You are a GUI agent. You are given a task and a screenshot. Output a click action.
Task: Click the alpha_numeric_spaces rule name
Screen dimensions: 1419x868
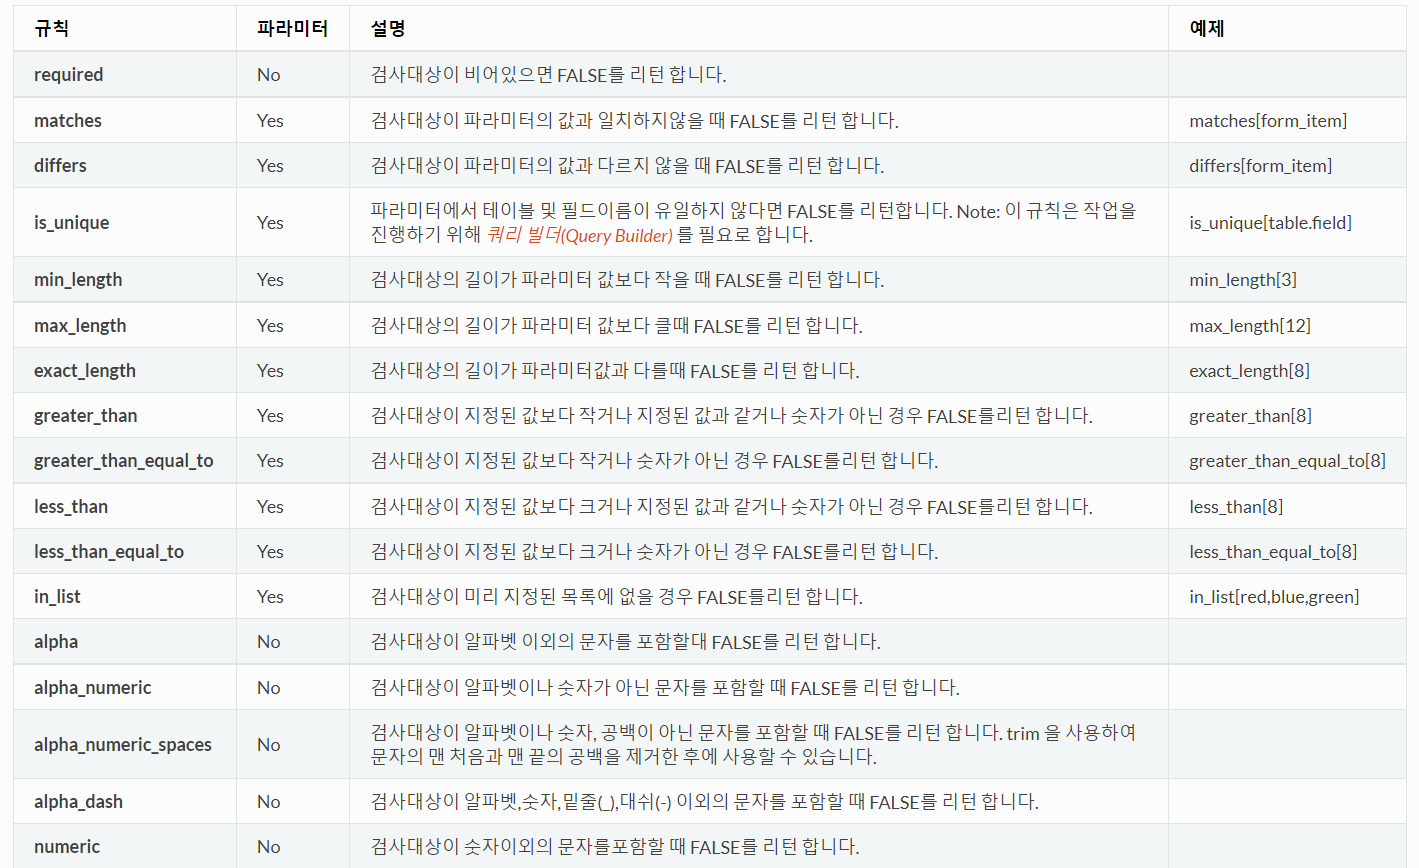(x=123, y=745)
